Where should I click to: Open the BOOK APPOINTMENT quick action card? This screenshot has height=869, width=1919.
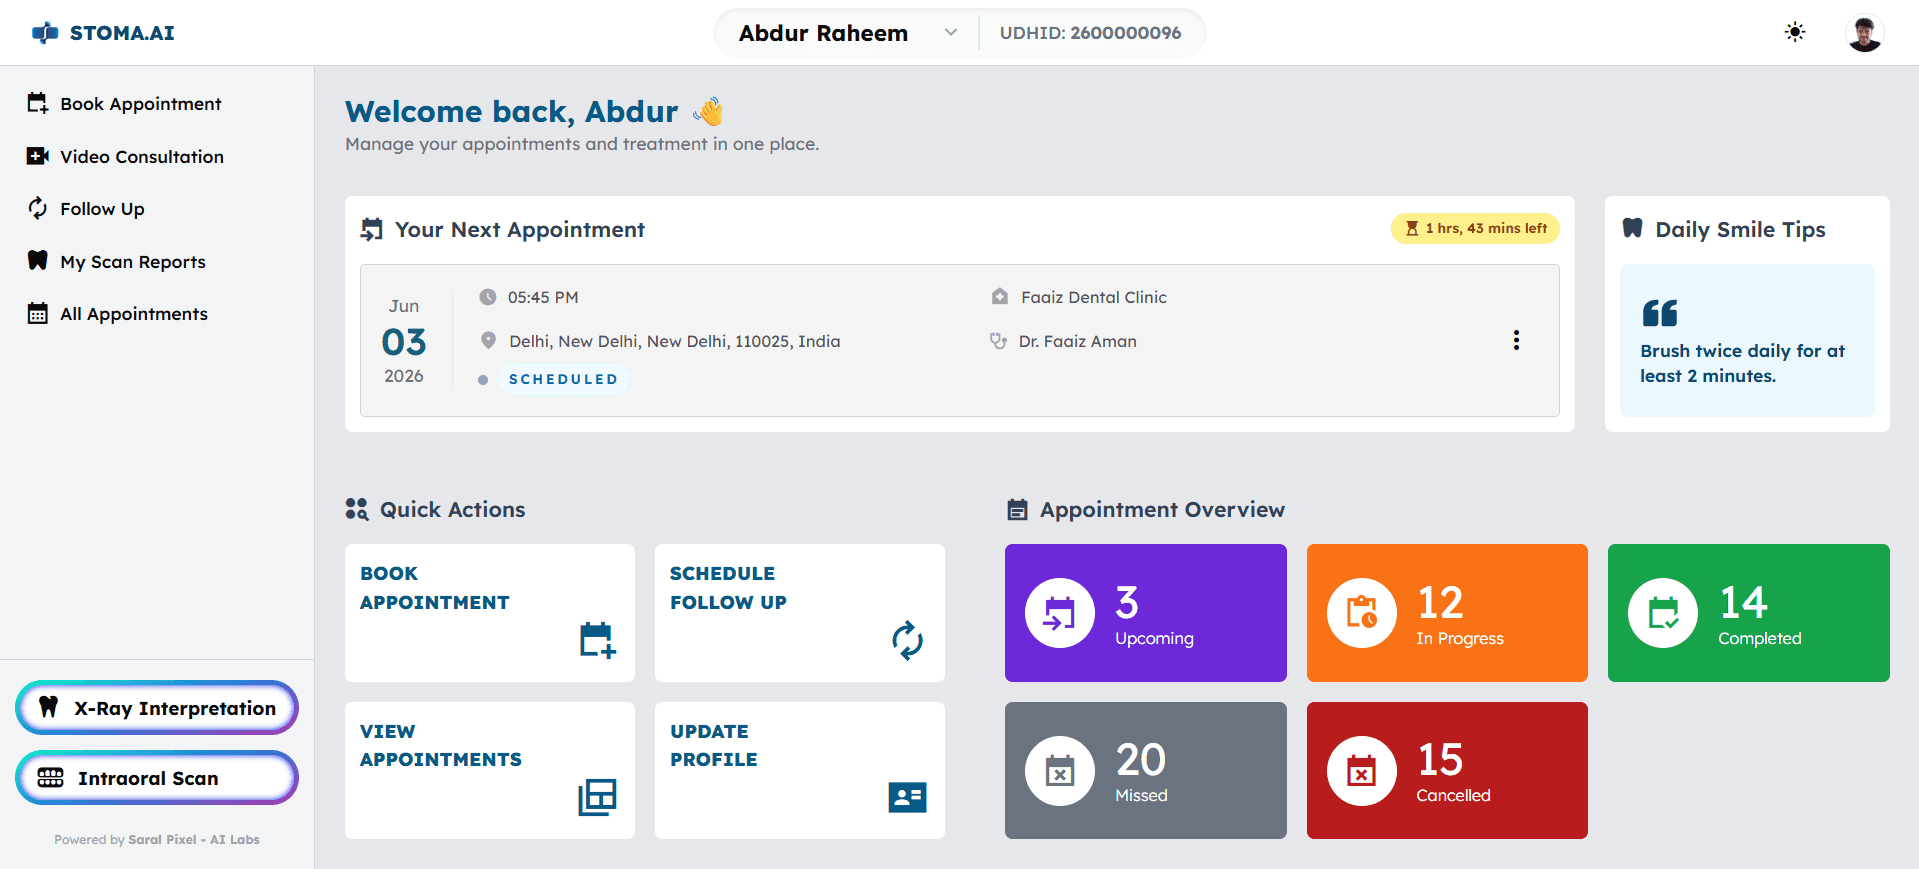490,613
